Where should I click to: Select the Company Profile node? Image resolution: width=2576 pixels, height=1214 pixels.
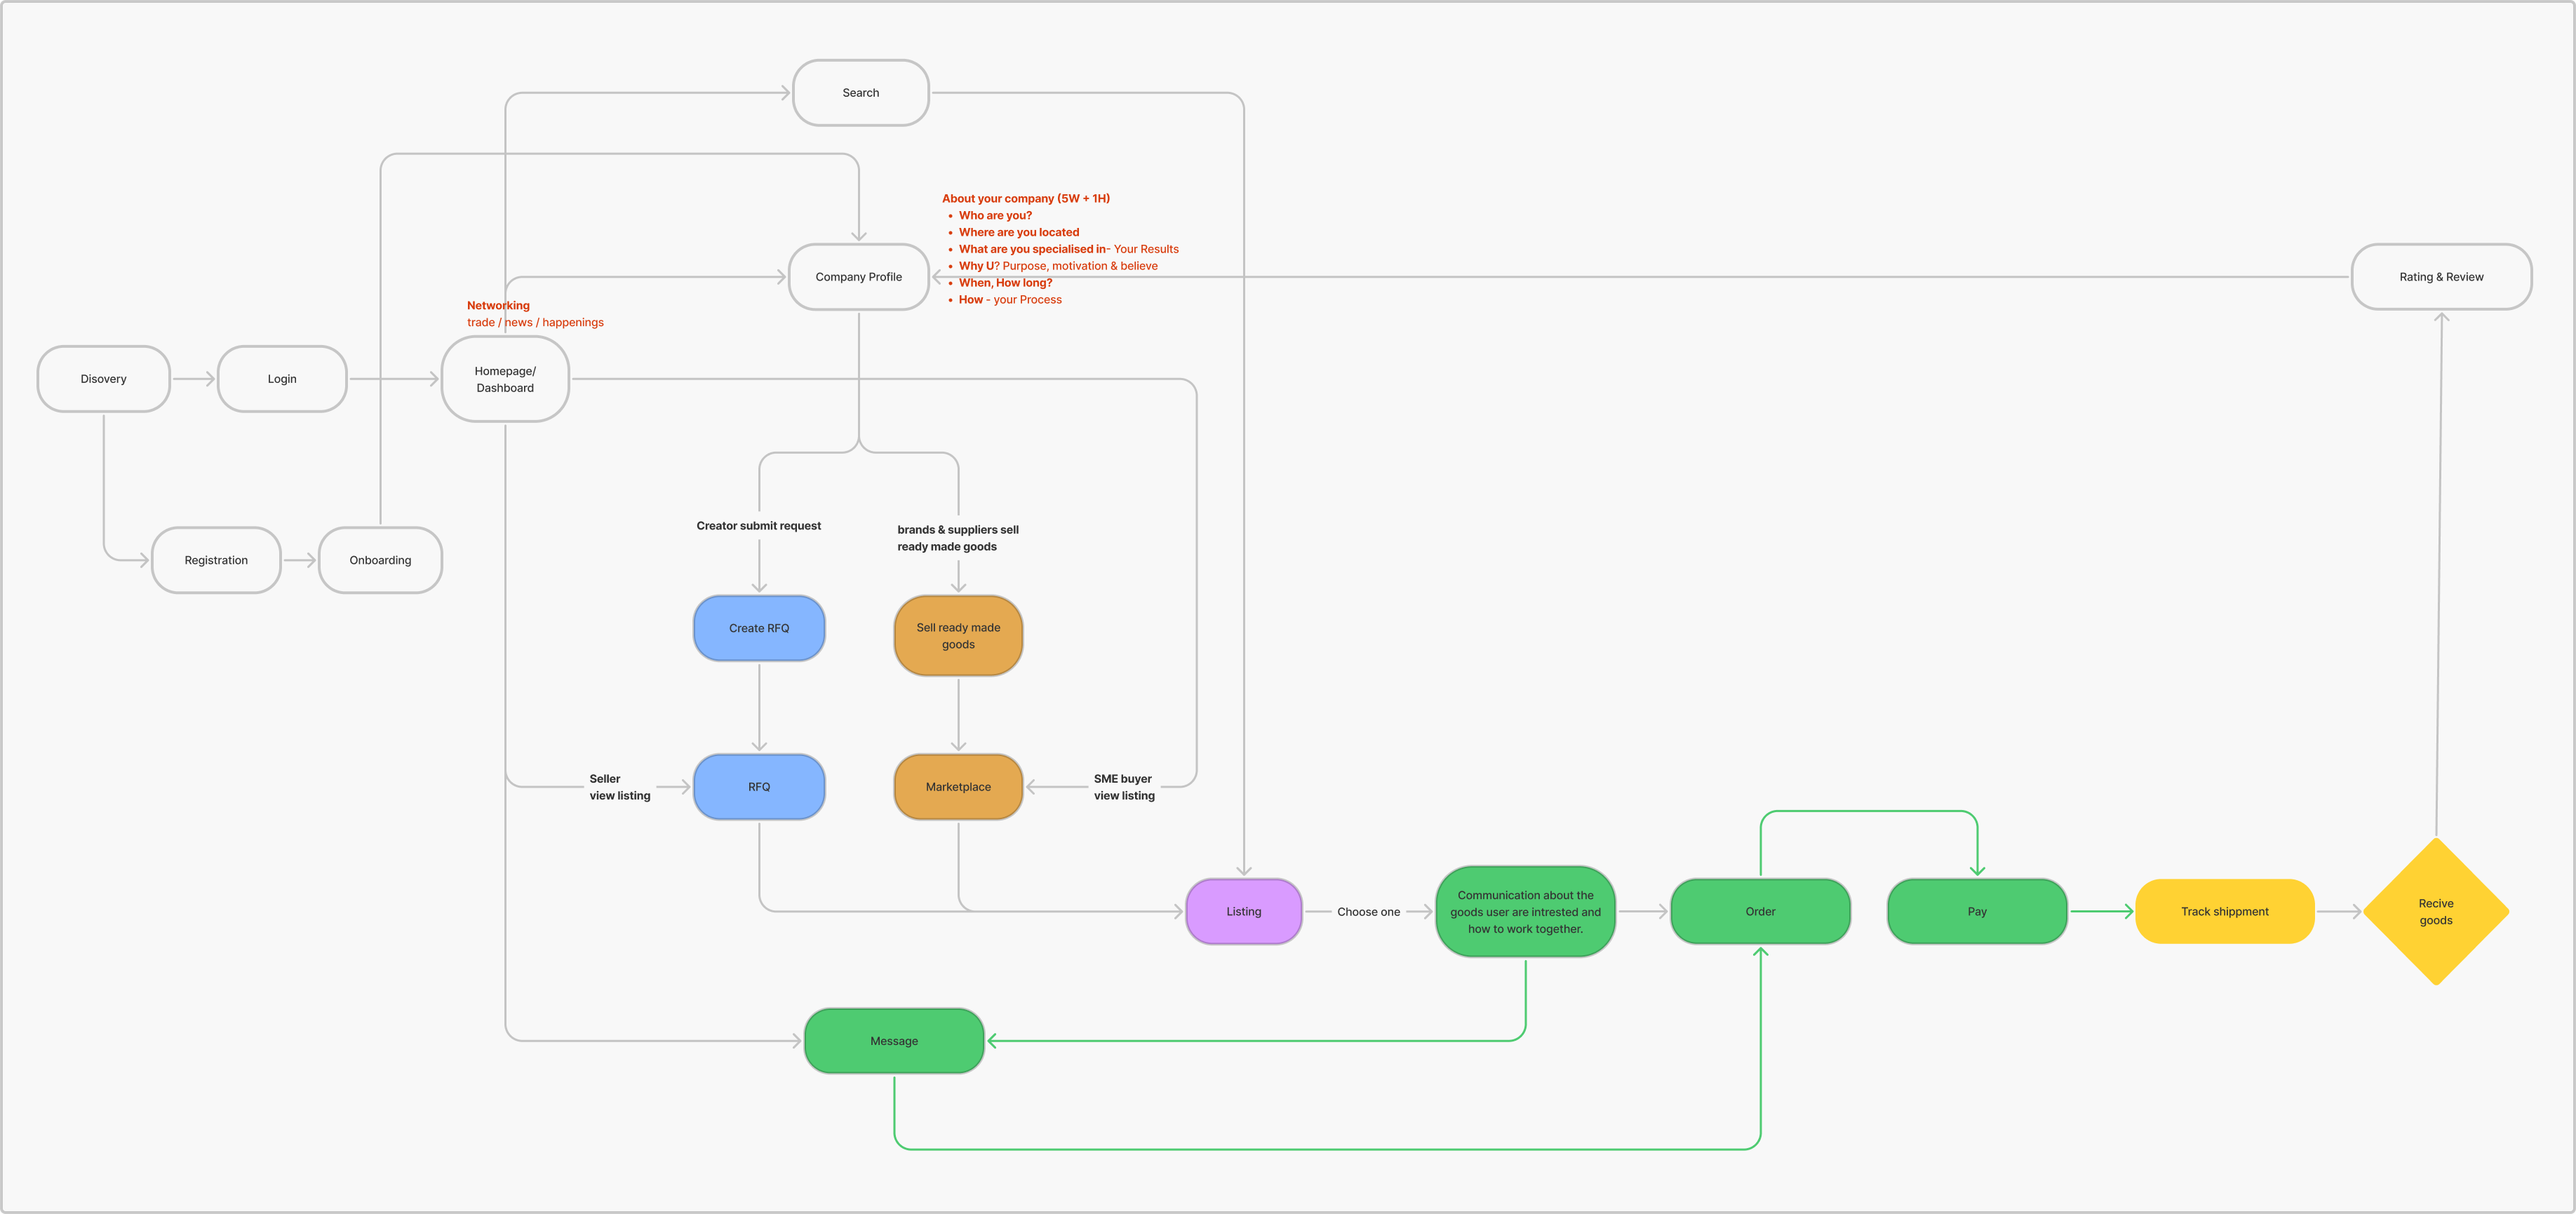pos(858,277)
